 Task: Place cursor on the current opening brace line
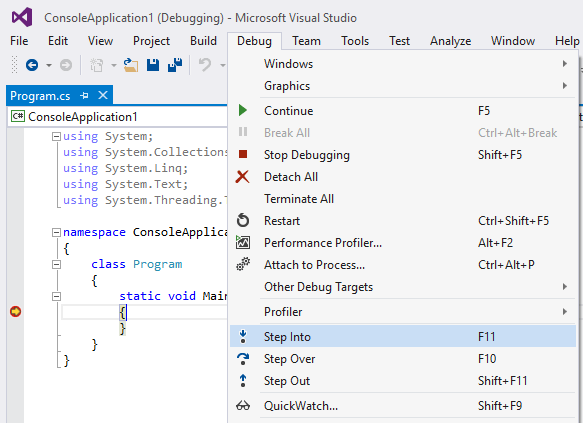(144, 312)
